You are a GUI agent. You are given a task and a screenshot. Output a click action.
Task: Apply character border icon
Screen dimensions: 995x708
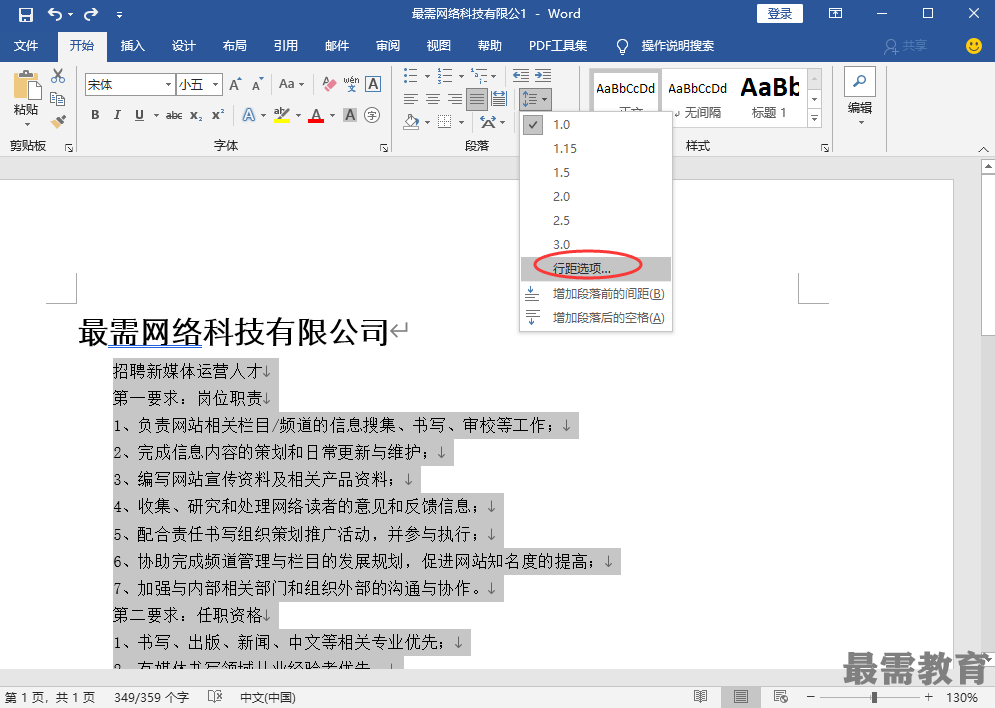(373, 84)
